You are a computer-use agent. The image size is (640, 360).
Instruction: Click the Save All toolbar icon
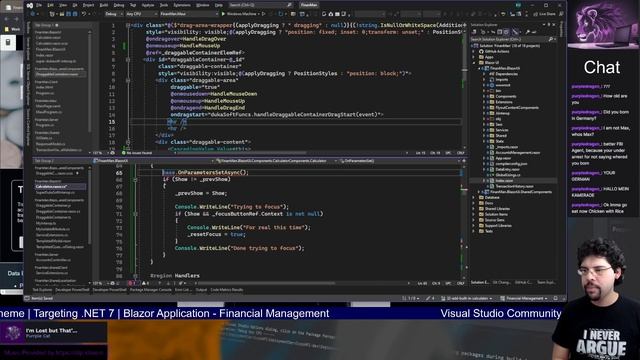pyautogui.click(x=76, y=14)
